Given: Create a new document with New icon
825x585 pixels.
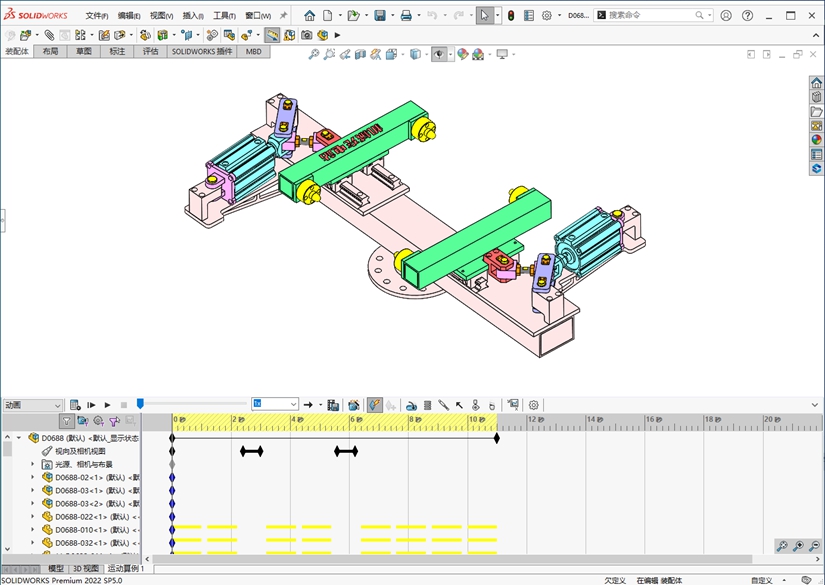Looking at the screenshot, I should 328,16.
